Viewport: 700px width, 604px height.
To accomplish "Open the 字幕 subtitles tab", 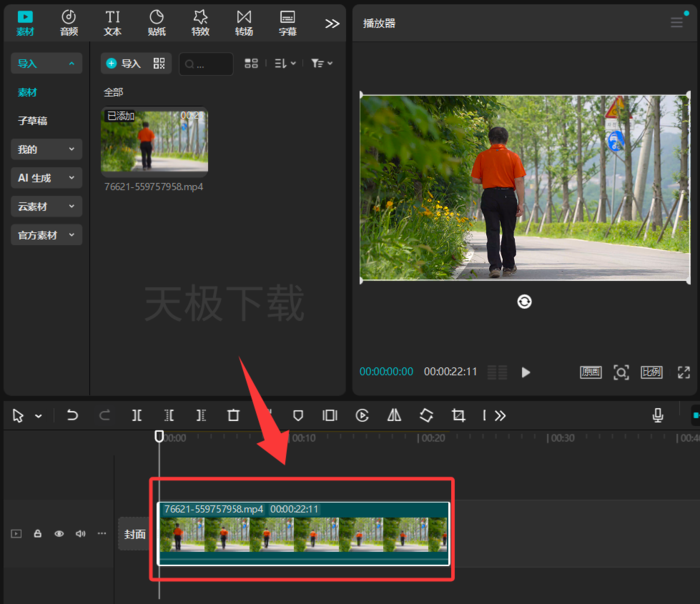I will 288,23.
